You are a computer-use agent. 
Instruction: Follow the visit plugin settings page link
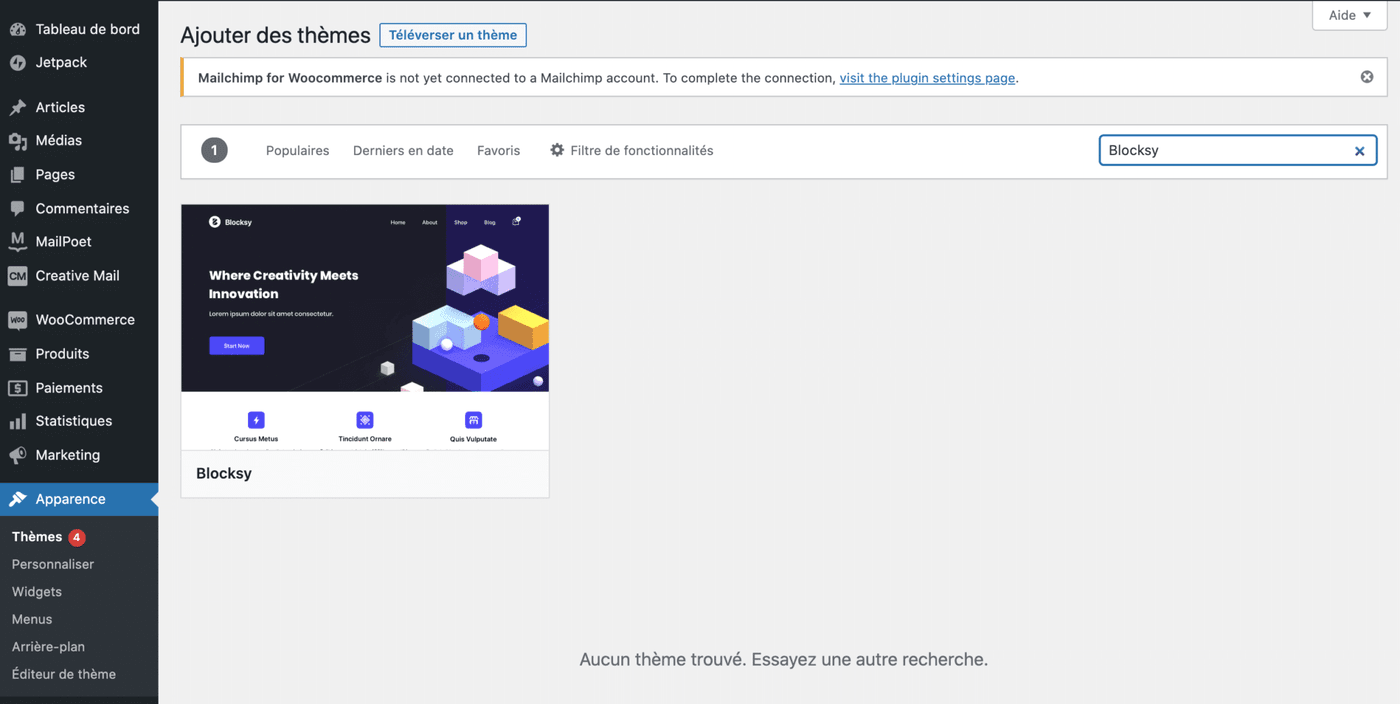[x=927, y=78]
